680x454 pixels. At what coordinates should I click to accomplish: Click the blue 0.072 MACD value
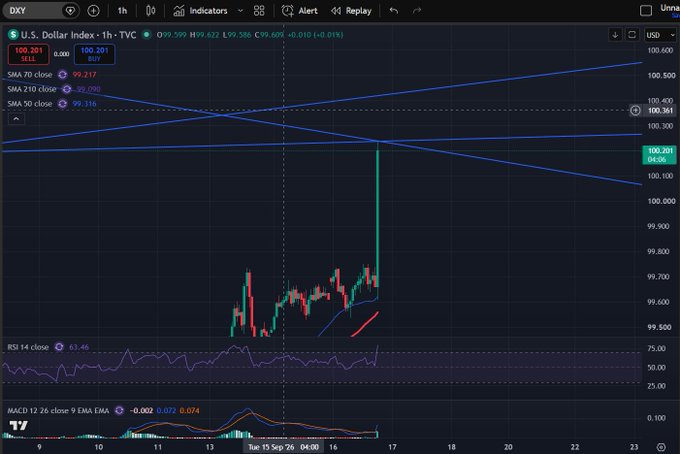[x=166, y=410]
